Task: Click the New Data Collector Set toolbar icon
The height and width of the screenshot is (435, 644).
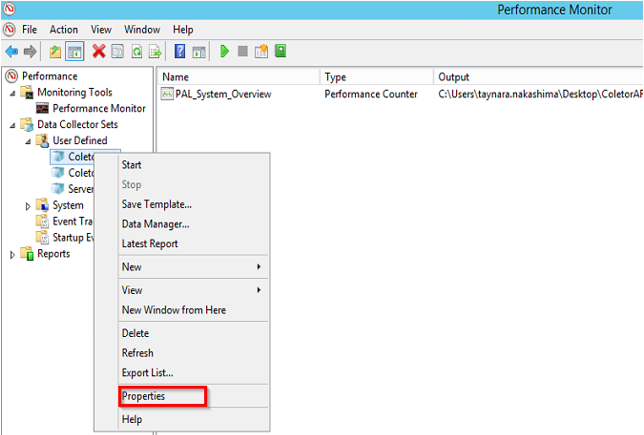Action: [261, 51]
